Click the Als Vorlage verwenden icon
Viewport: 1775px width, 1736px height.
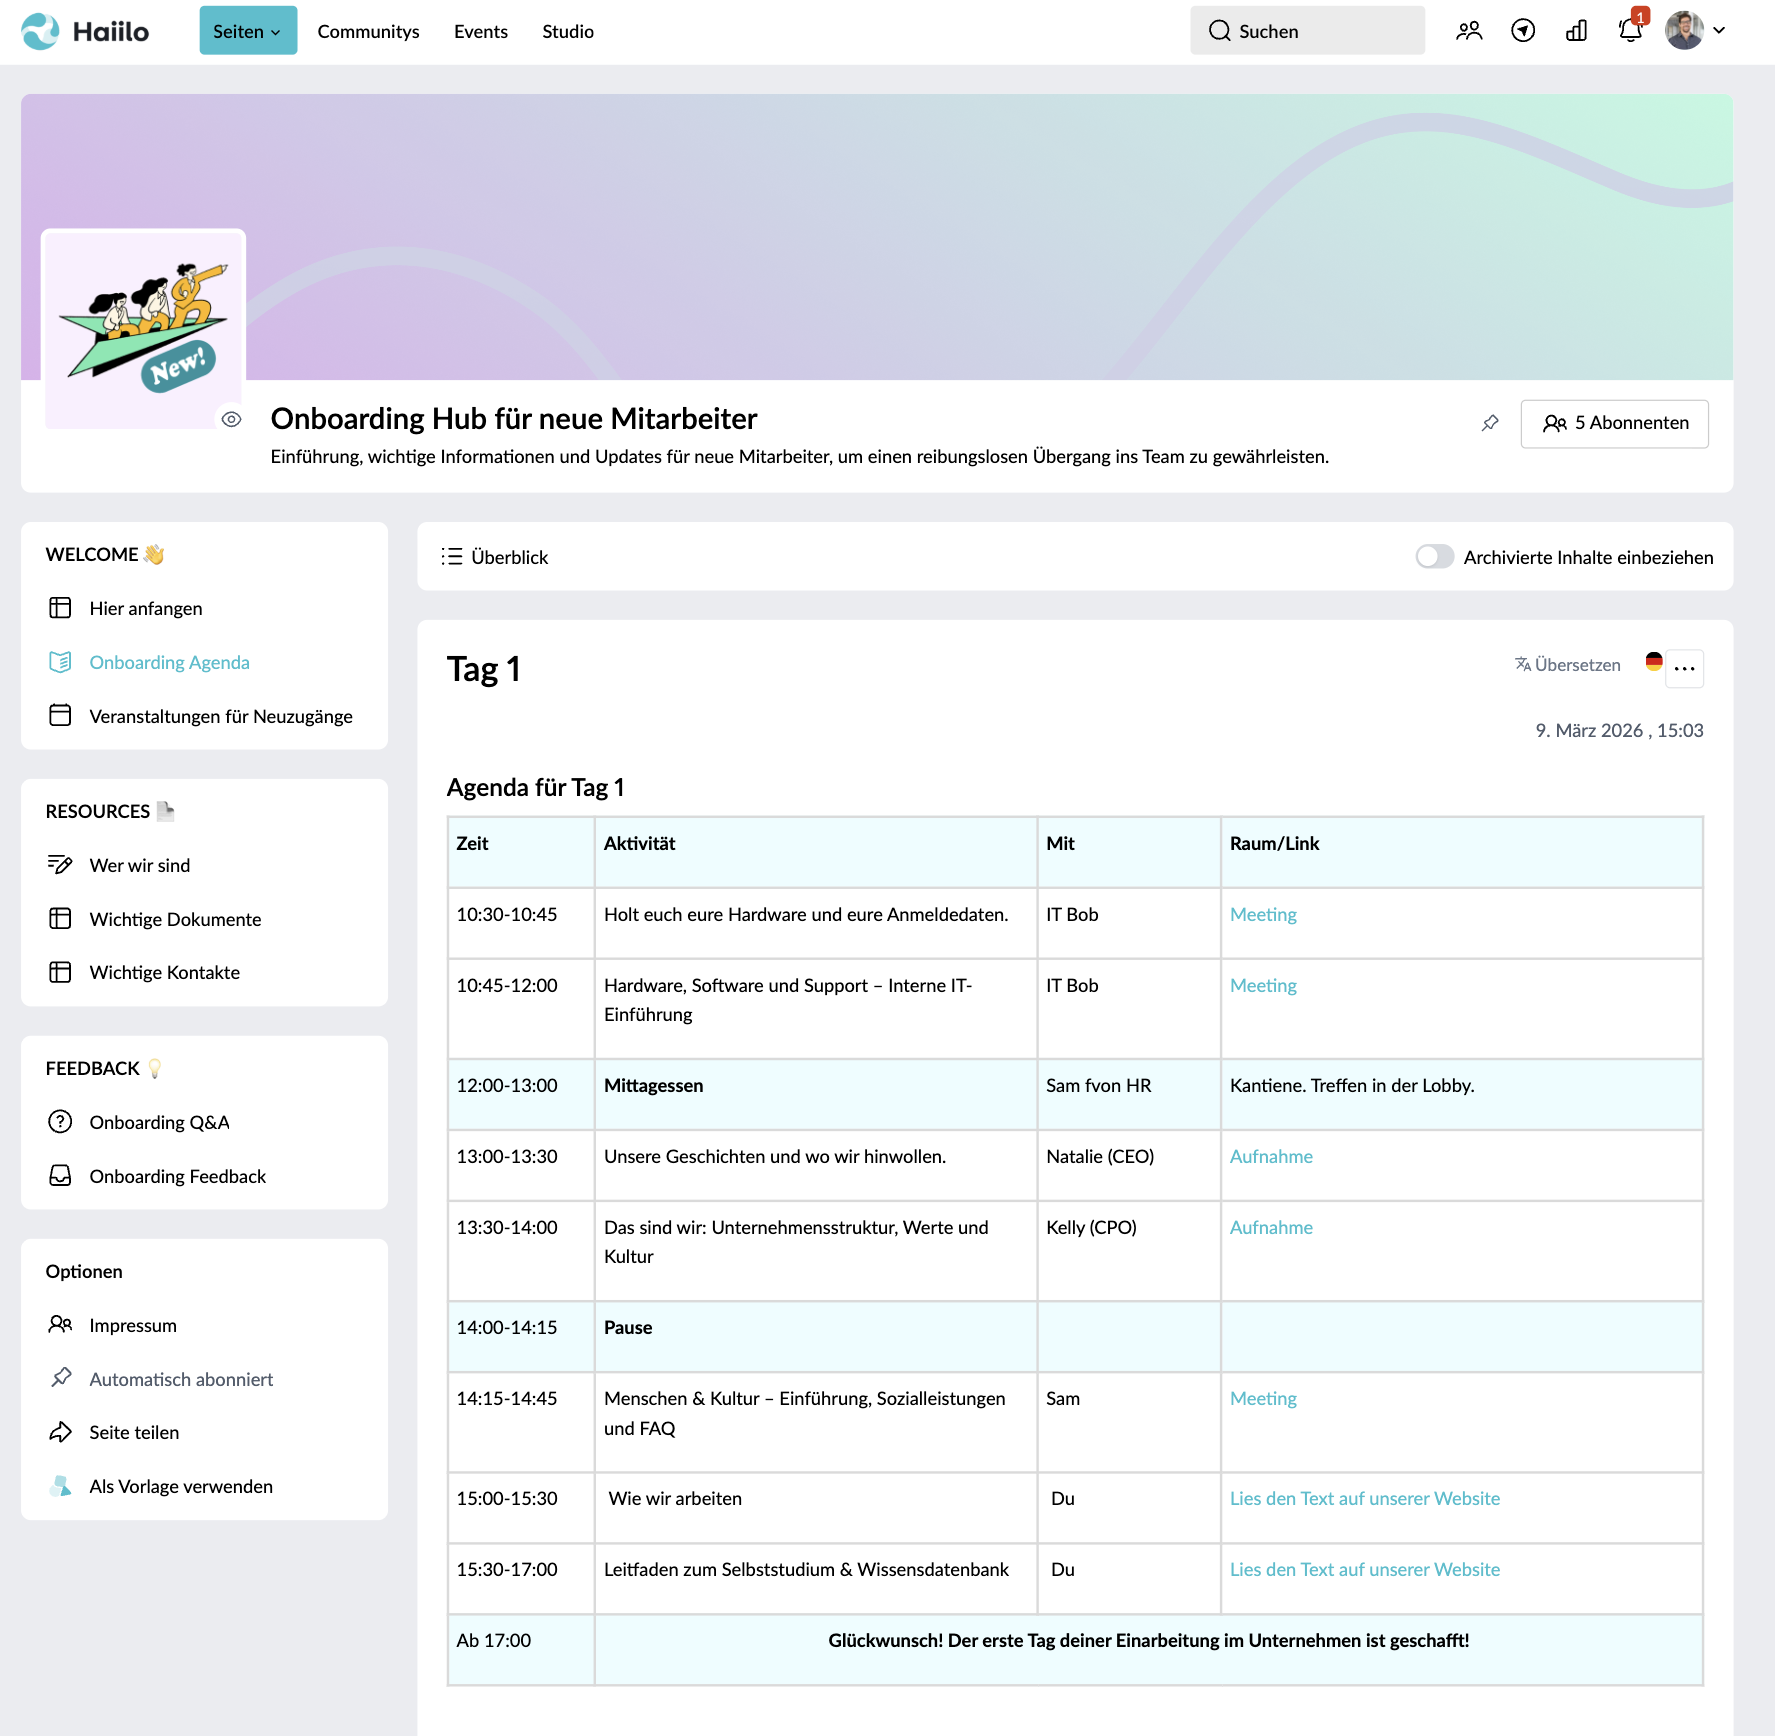(60, 1486)
